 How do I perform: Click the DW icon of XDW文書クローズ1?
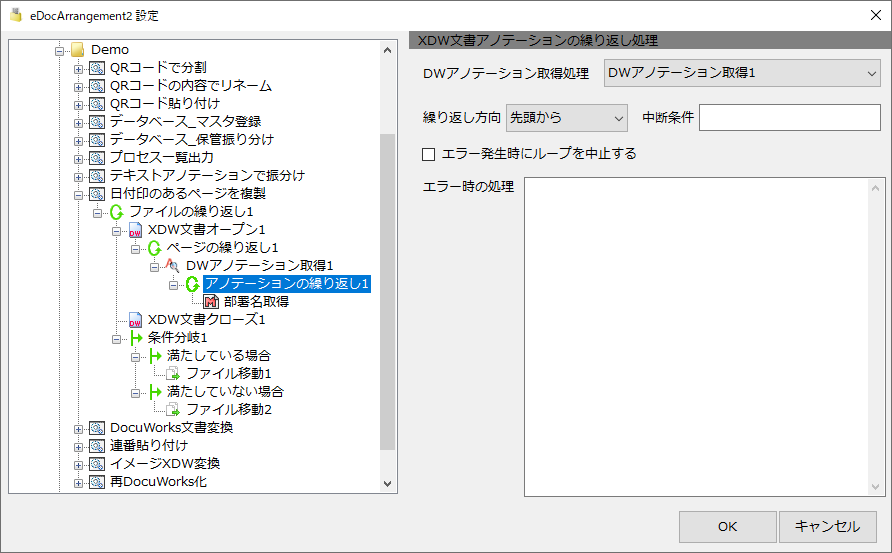pos(135,320)
